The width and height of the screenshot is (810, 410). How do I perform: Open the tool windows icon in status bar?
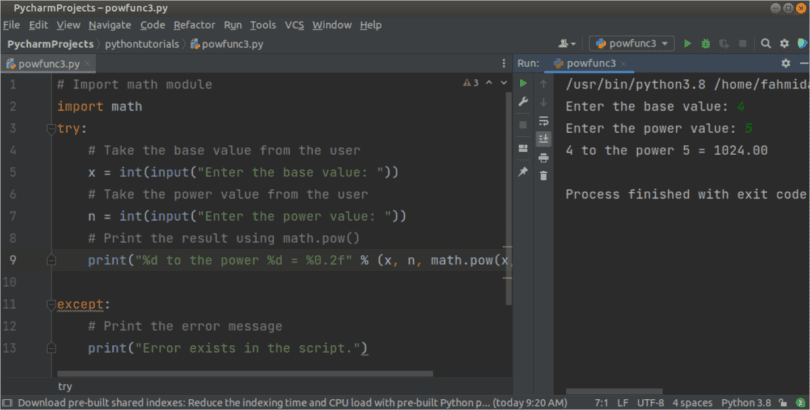pos(7,403)
